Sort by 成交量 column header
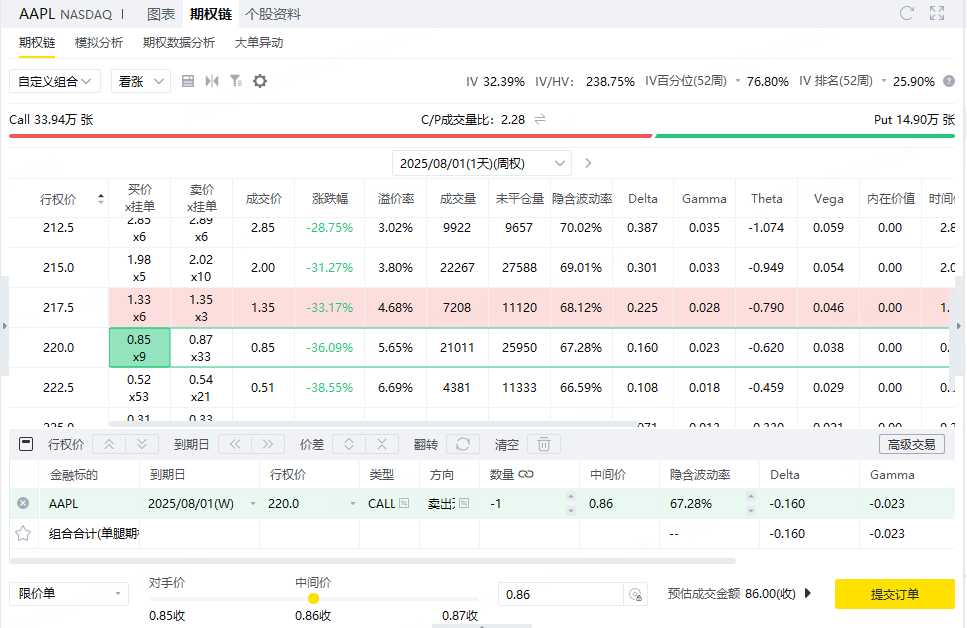This screenshot has width=967, height=628. [458, 199]
